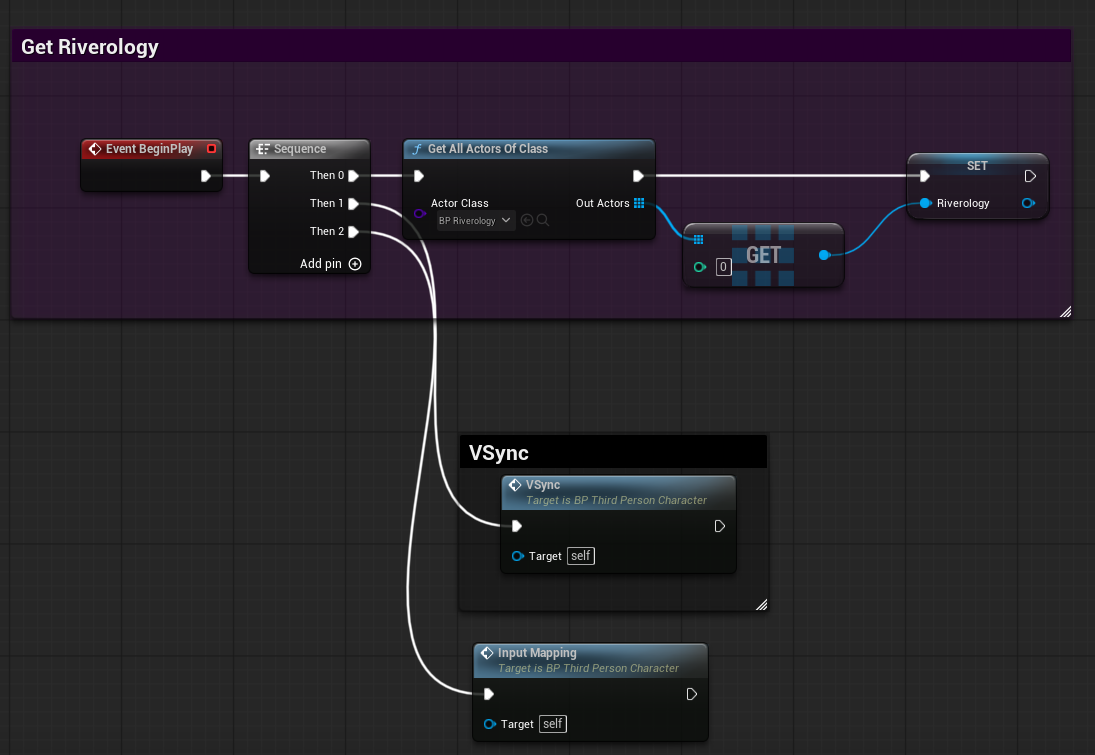
Task: Click the Out Actors array grid pin
Action: (638, 204)
